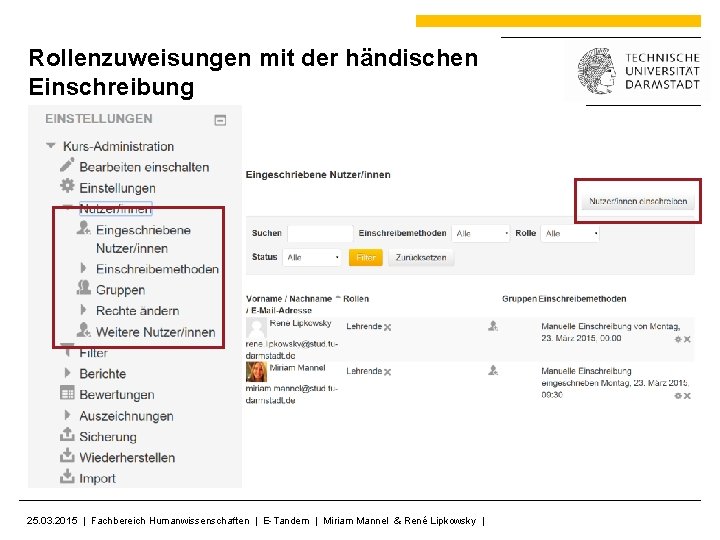Open the Einstellungen course settings link

point(118,188)
